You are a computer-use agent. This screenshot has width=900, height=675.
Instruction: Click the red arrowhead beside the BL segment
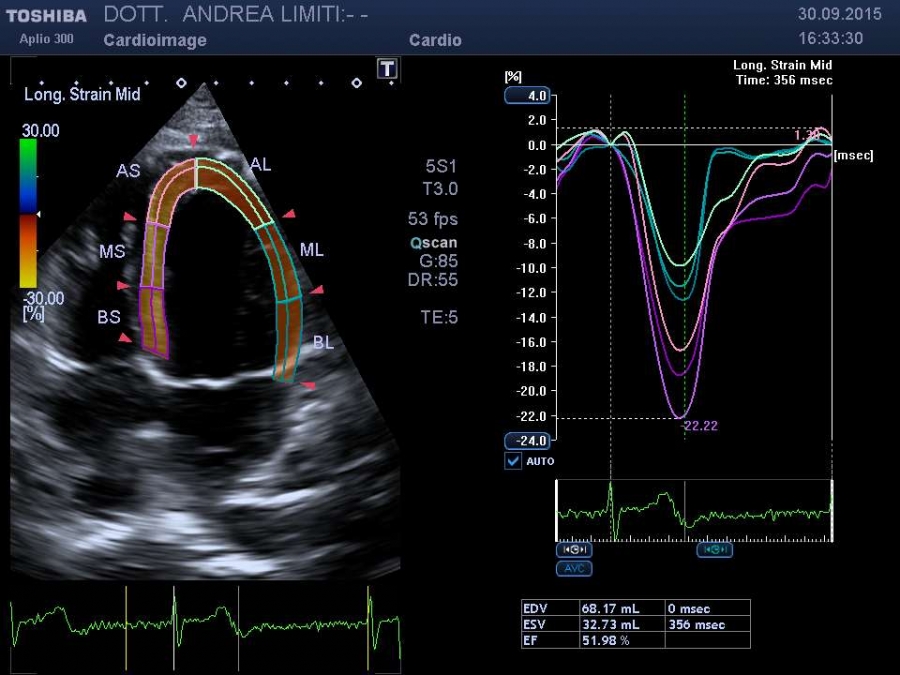309,385
